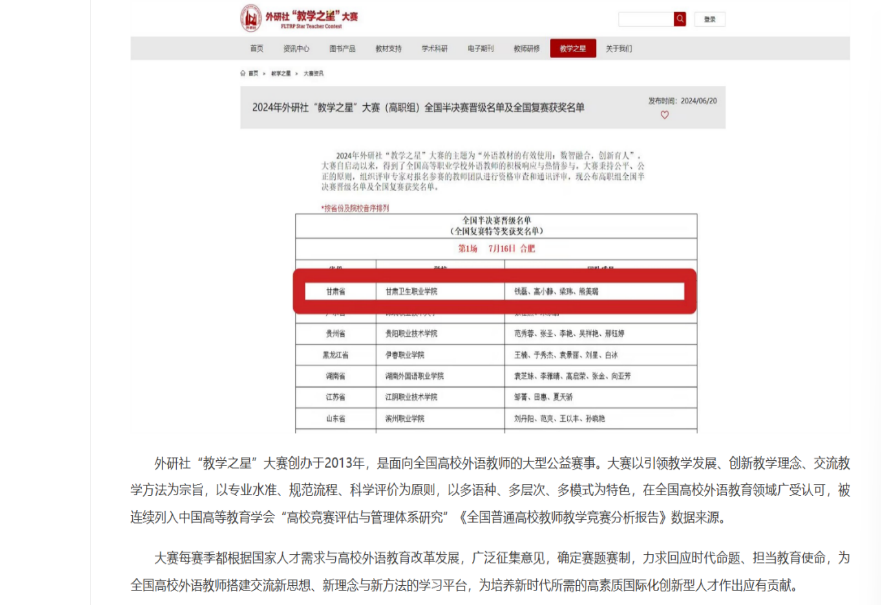Select the highlighted 教学之星 navigation tab
This screenshot has width=882, height=605.
click(x=573, y=49)
